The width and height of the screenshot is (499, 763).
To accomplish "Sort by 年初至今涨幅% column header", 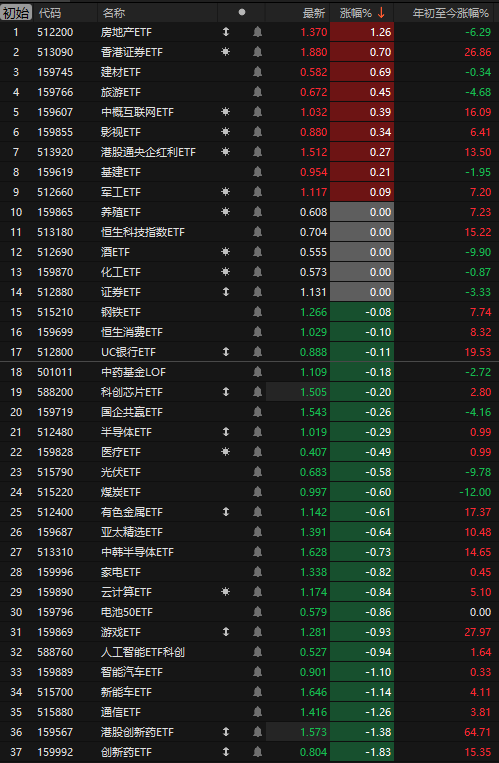I will click(450, 13).
